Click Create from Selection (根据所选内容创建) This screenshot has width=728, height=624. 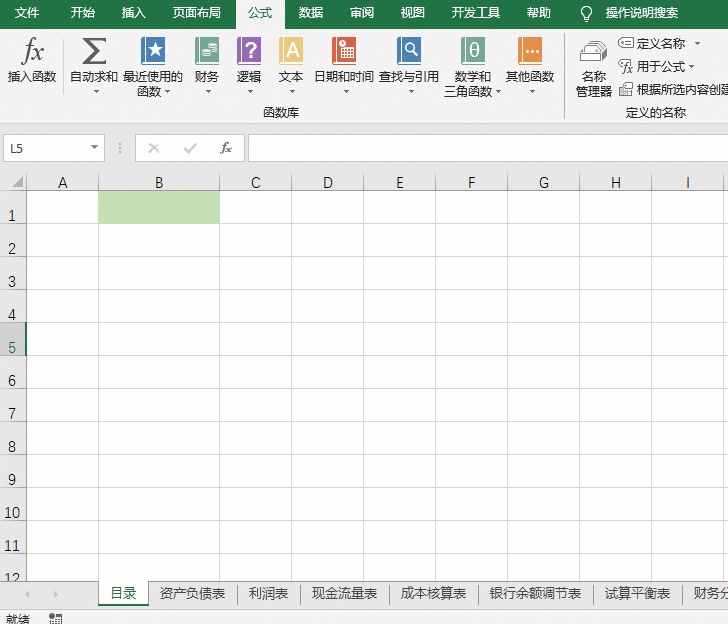[x=673, y=89]
